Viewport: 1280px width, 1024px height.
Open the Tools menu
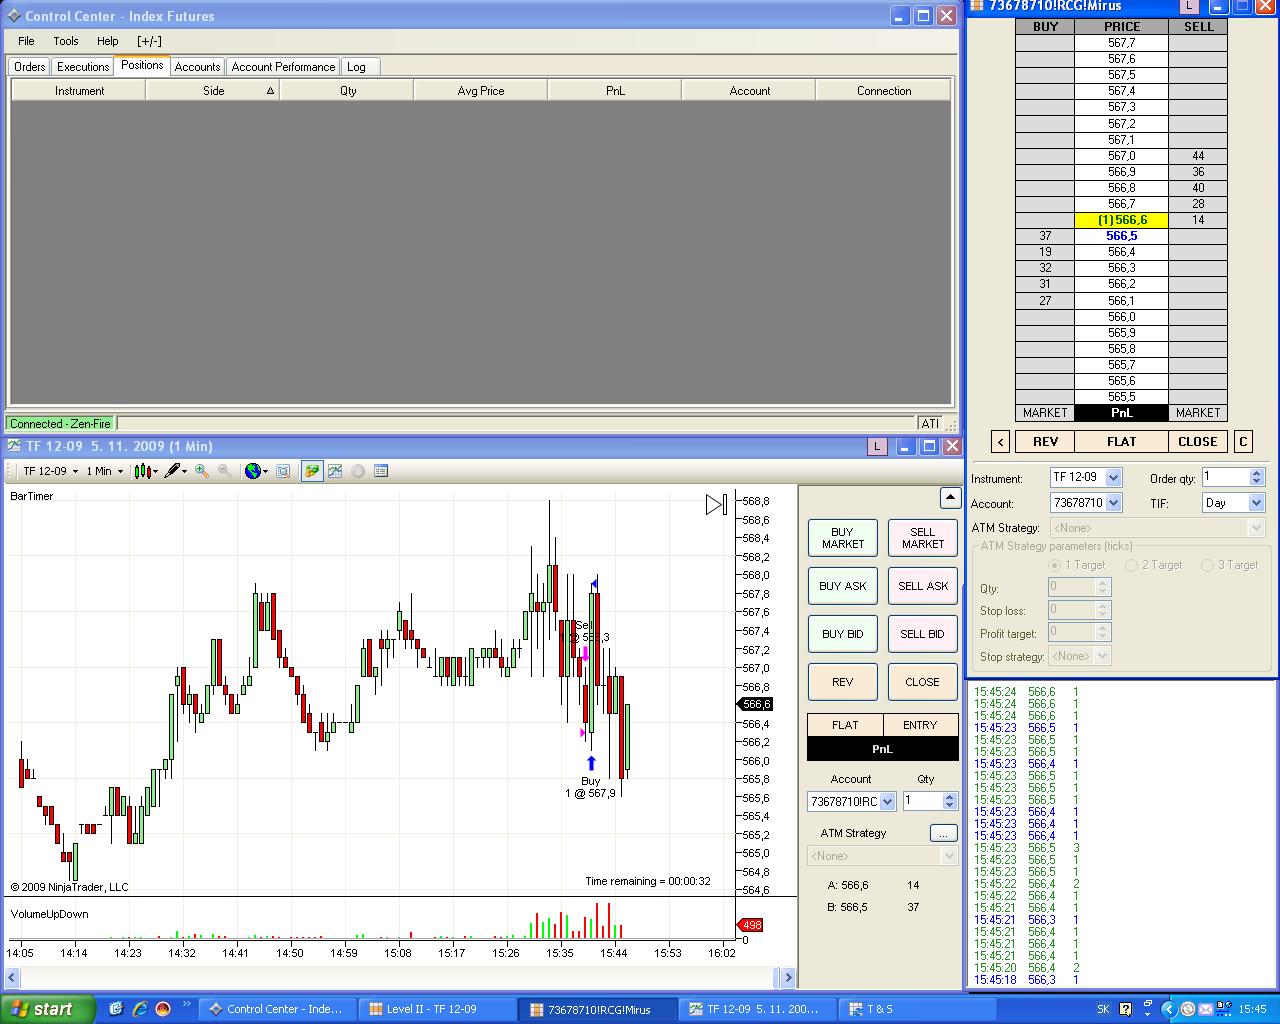(x=66, y=41)
